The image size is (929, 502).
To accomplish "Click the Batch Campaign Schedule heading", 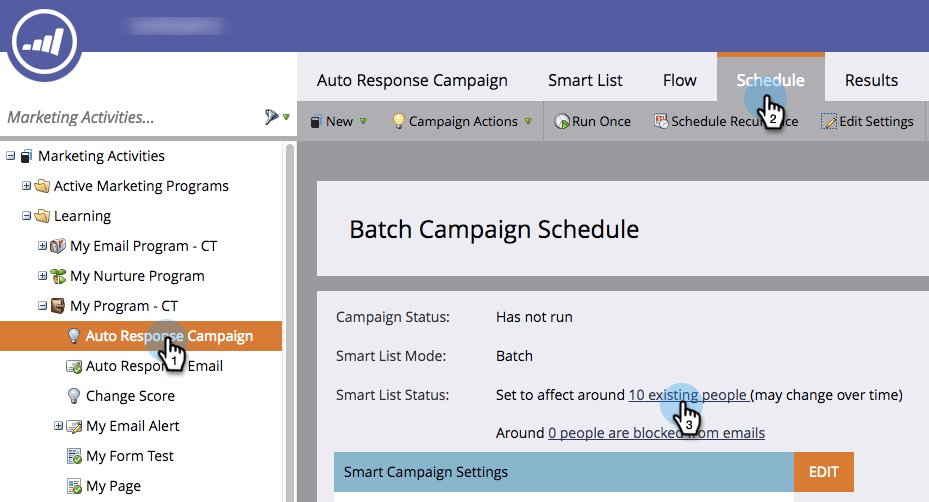I will pyautogui.click(x=494, y=229).
